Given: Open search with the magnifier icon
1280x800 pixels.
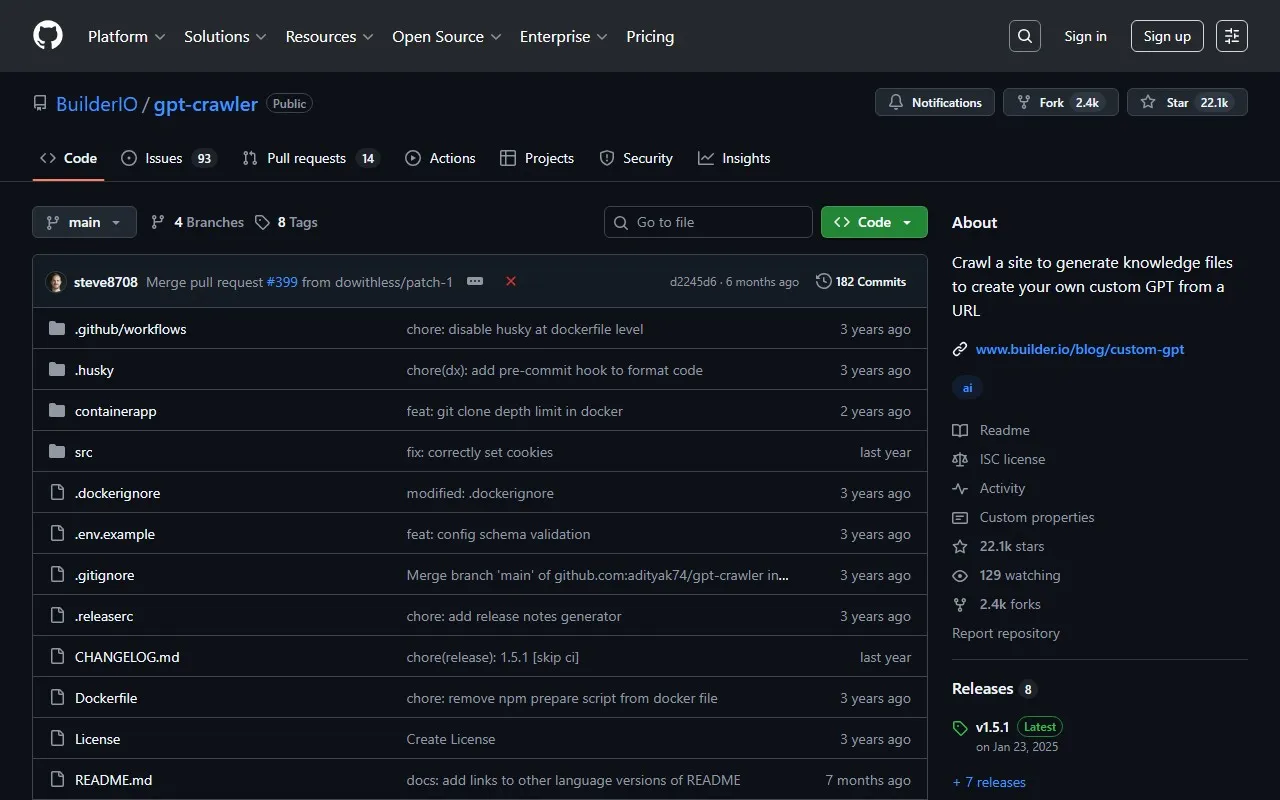Looking at the screenshot, I should 1025,36.
